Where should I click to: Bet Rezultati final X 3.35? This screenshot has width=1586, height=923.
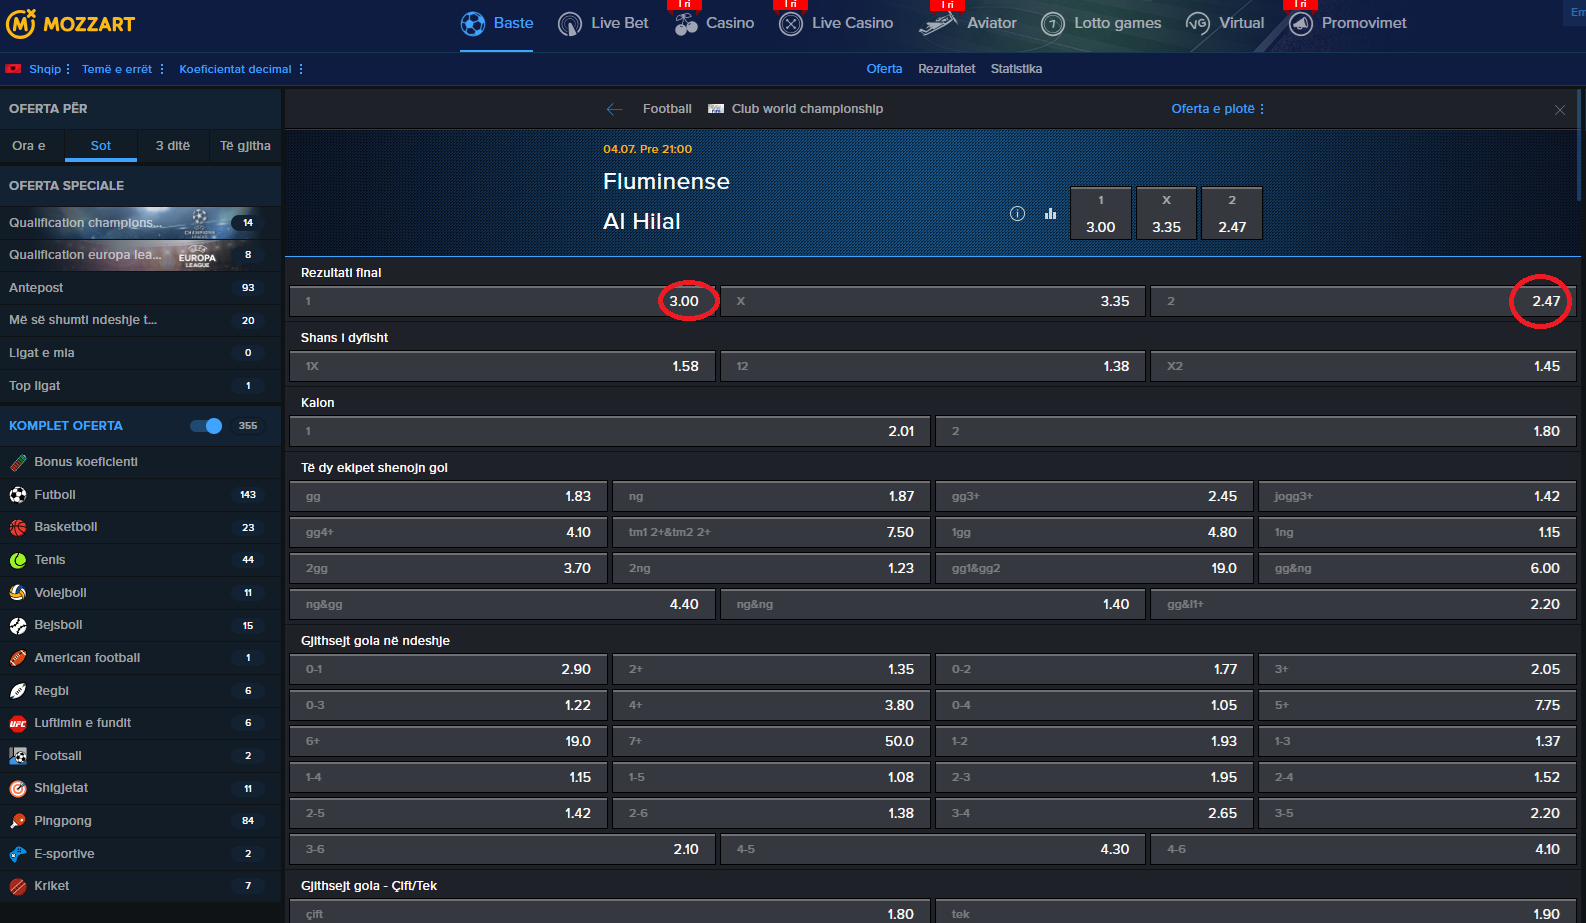point(933,301)
